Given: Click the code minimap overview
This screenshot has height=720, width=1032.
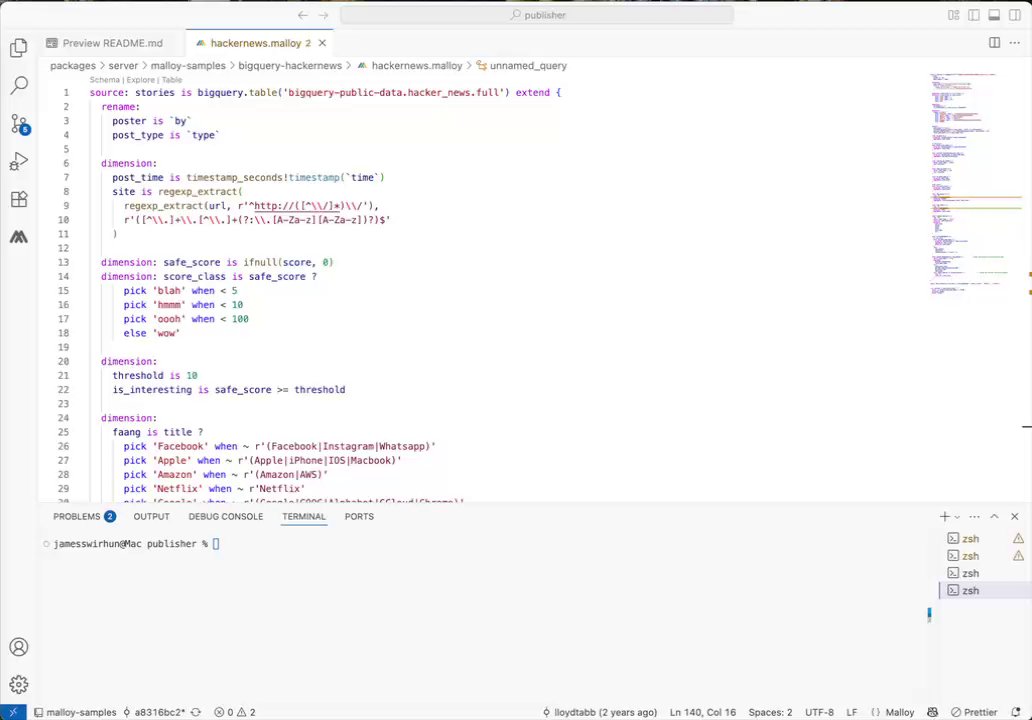Looking at the screenshot, I should click(x=977, y=184).
